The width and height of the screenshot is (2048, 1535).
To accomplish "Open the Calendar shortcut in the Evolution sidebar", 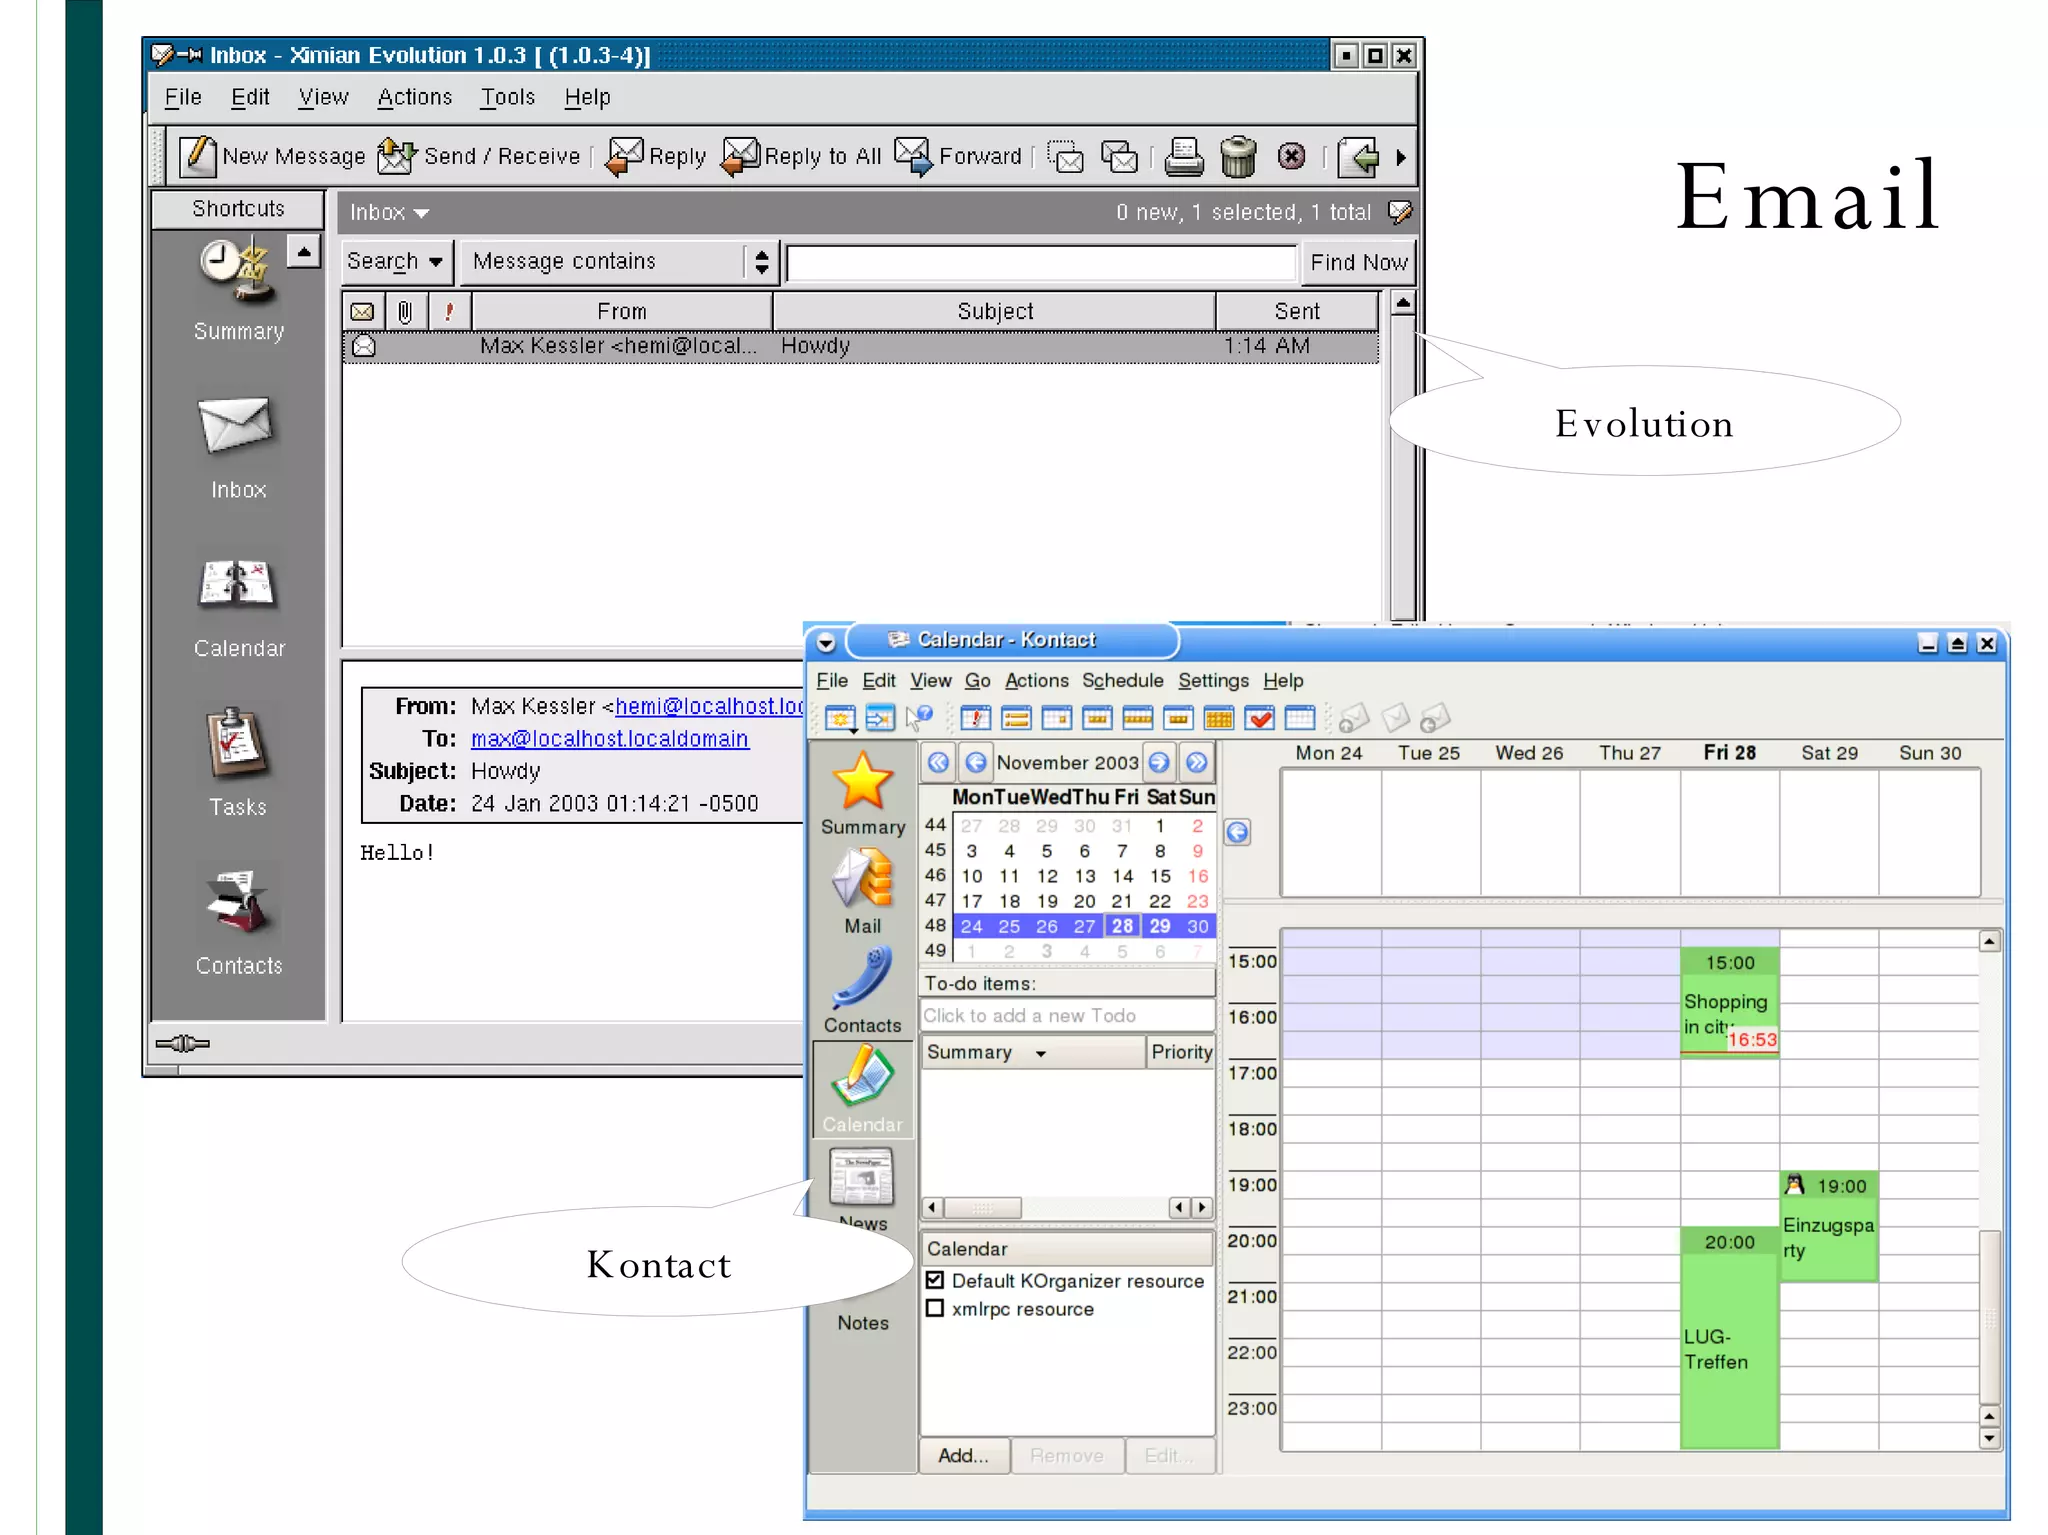I will click(238, 607).
